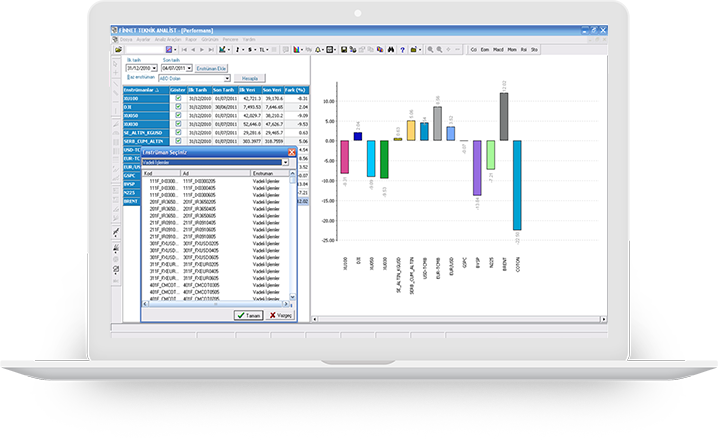718x440 pixels.
Task: Open the dropdown arrow beside the search box
Action: [x=175, y=49]
